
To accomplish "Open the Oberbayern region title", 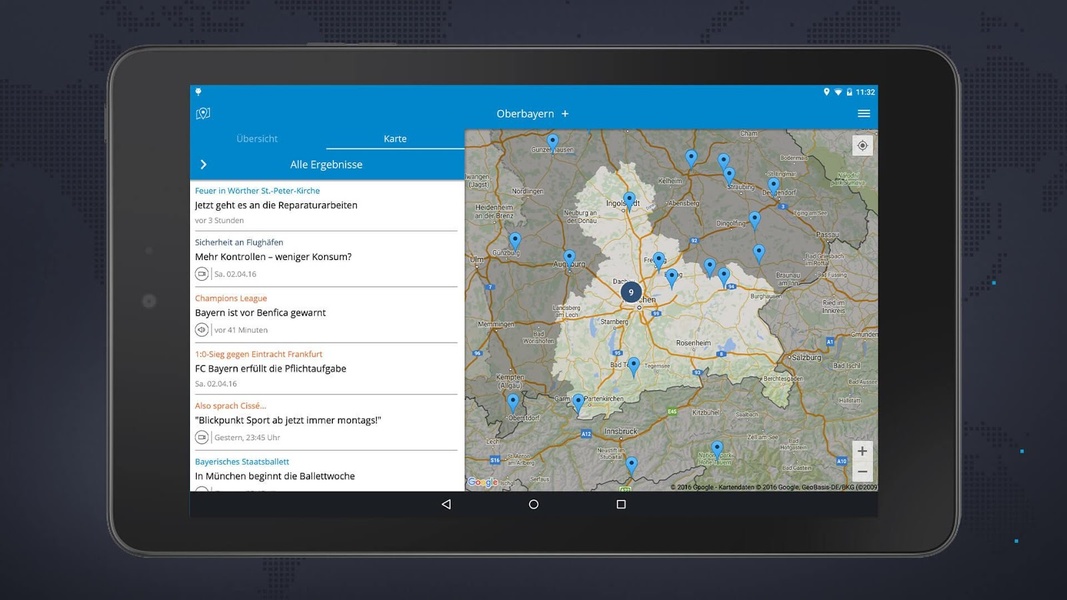I will pyautogui.click(x=525, y=114).
